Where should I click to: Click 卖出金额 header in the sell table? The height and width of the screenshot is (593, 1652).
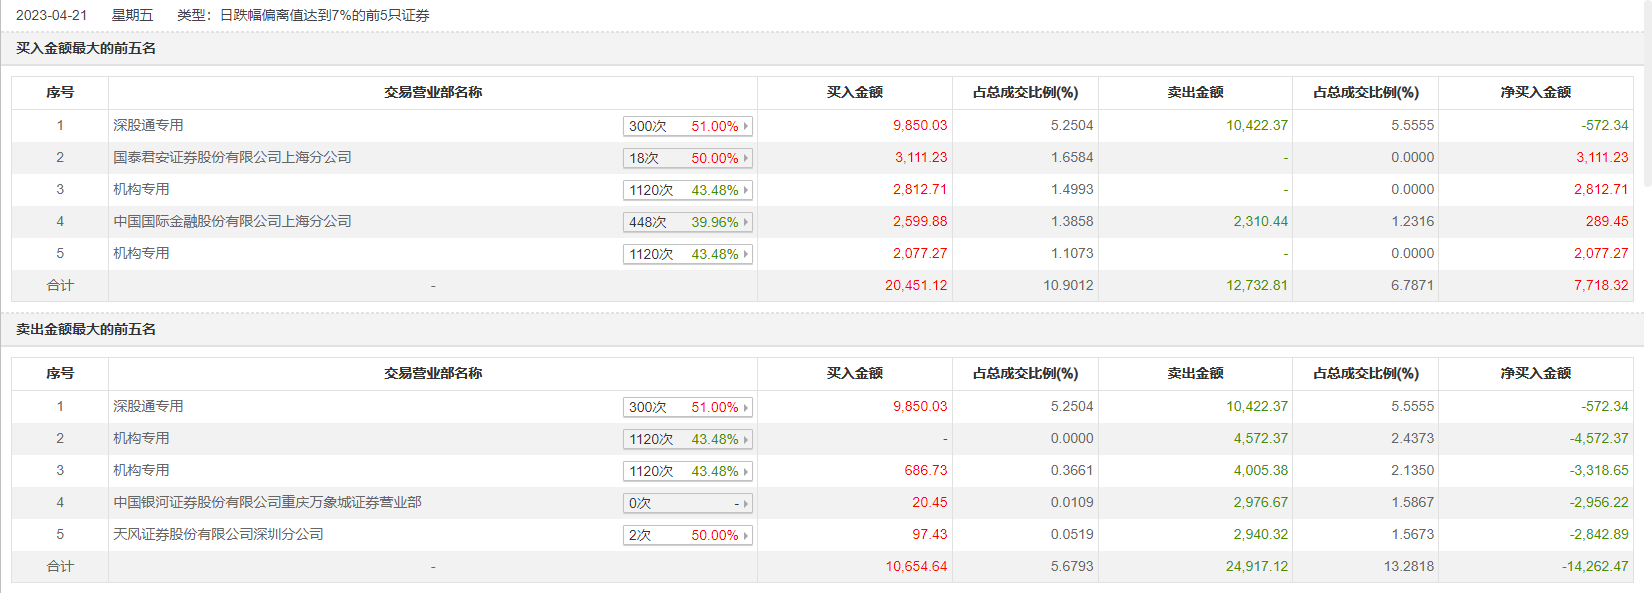pyautogui.click(x=1195, y=373)
